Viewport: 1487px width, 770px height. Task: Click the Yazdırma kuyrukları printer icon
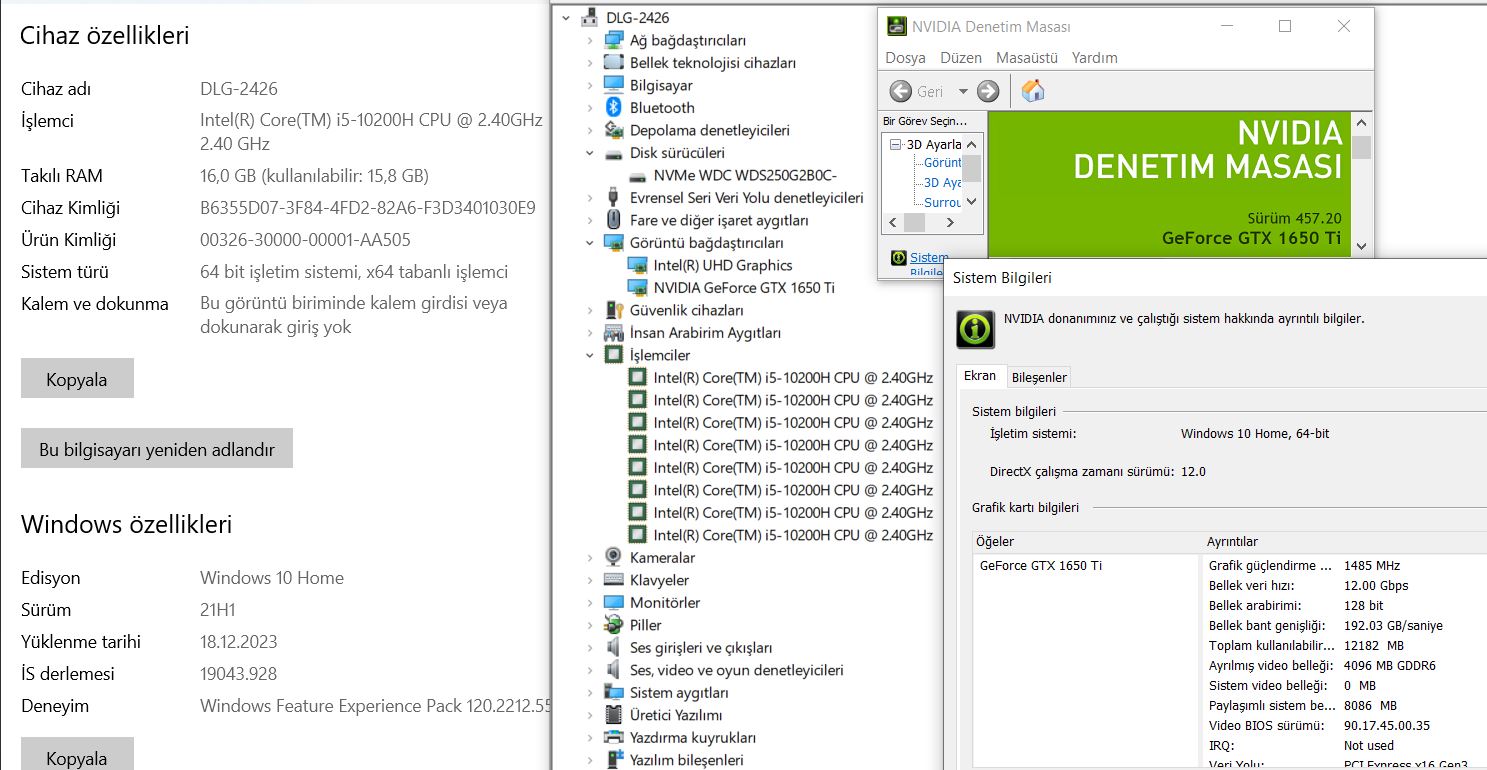[613, 738]
